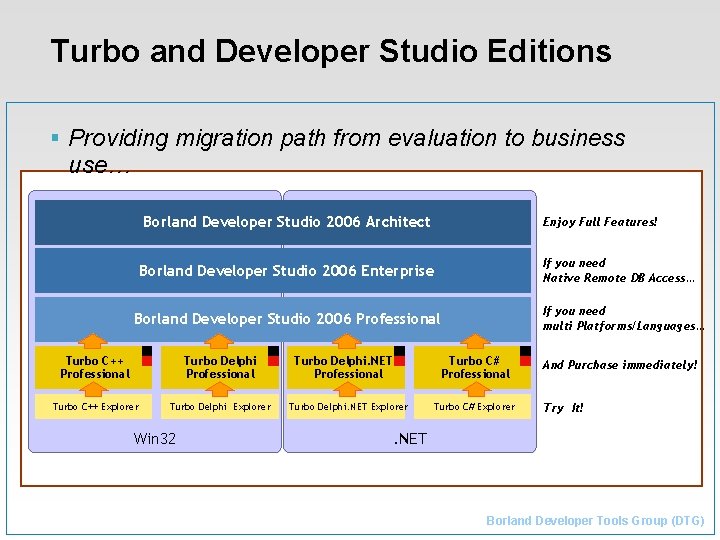Click the Turbo Delphi Professional box
Screen dimensions: 720x540
click(220, 367)
